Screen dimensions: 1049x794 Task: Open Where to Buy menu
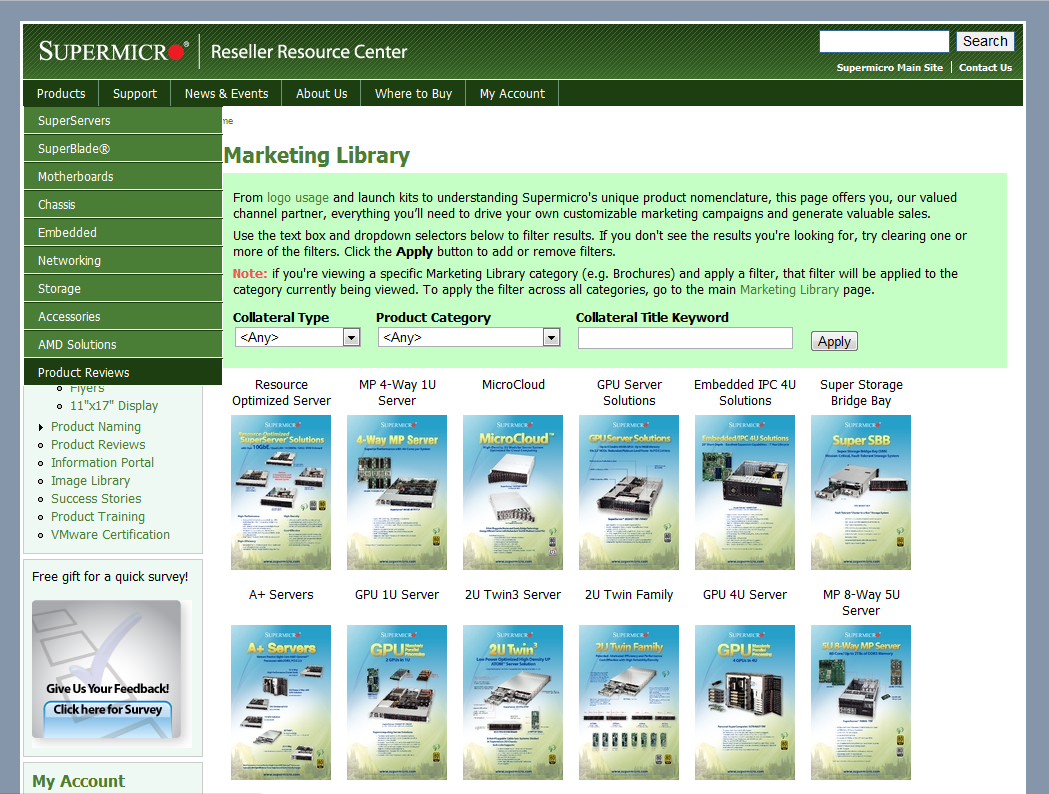point(413,94)
